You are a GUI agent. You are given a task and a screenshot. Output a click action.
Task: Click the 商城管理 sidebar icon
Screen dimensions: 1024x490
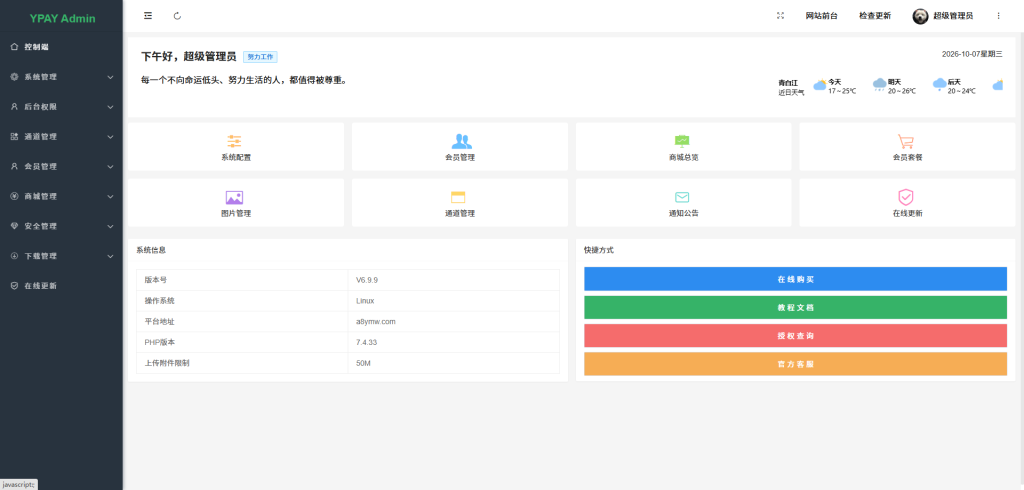point(14,196)
